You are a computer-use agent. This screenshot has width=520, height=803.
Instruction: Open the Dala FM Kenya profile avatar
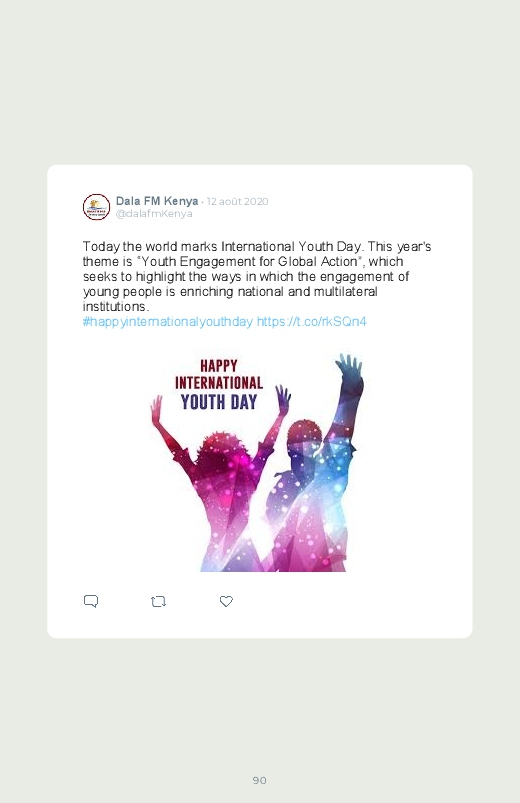coord(96,207)
